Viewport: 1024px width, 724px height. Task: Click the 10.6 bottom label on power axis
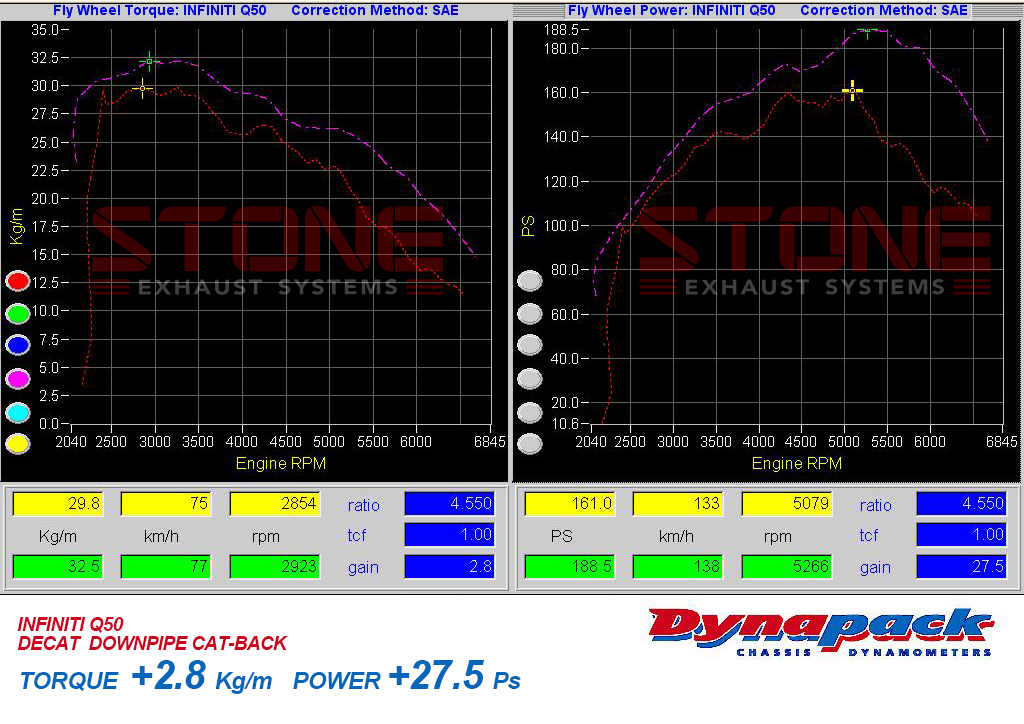[566, 424]
